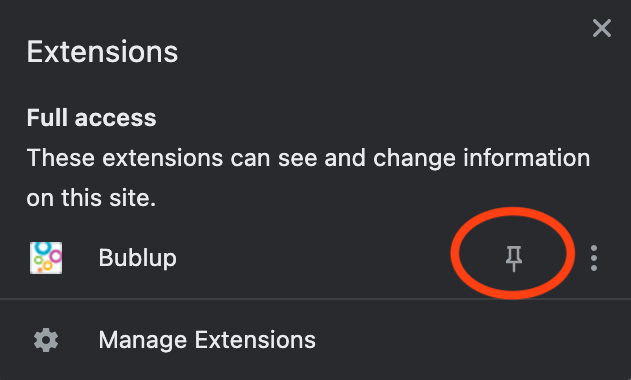Click the Manage Extensions gear icon
This screenshot has width=631, height=380.
46,340
